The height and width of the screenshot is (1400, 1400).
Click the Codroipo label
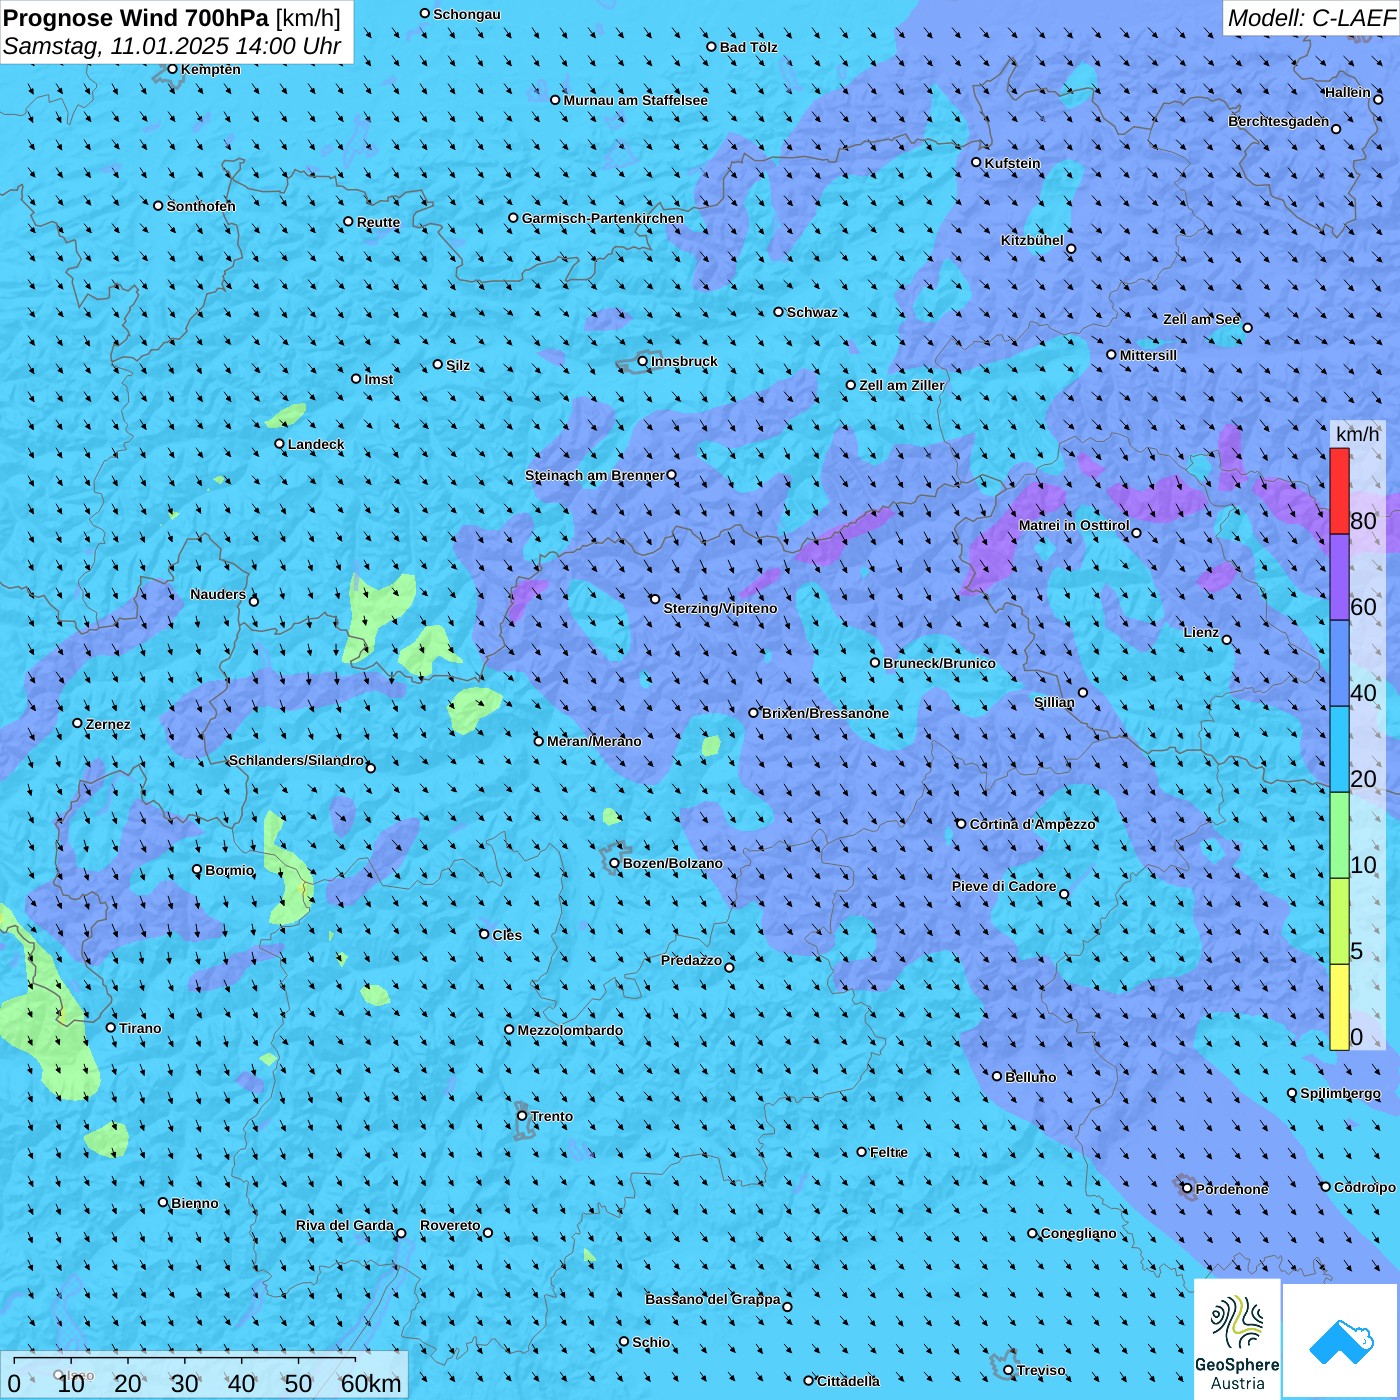tap(1365, 1187)
